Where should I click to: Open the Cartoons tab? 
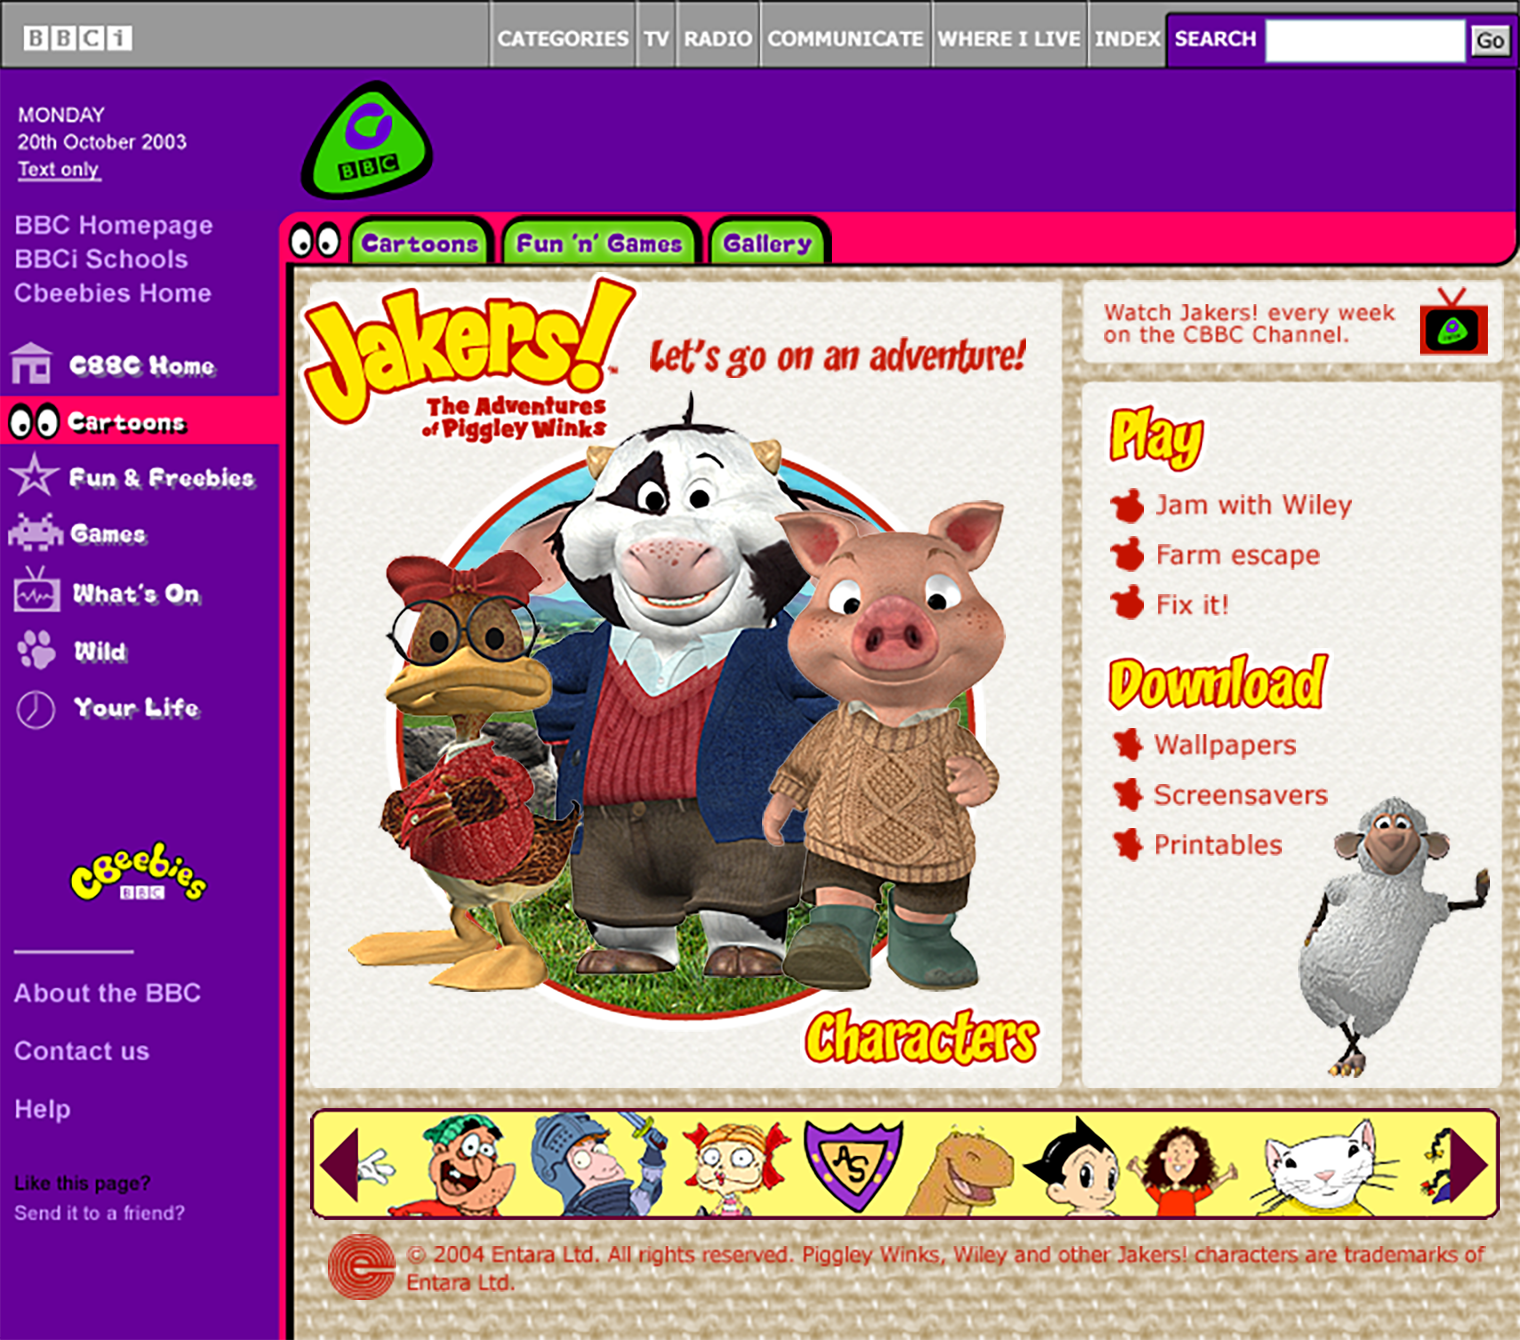point(419,243)
